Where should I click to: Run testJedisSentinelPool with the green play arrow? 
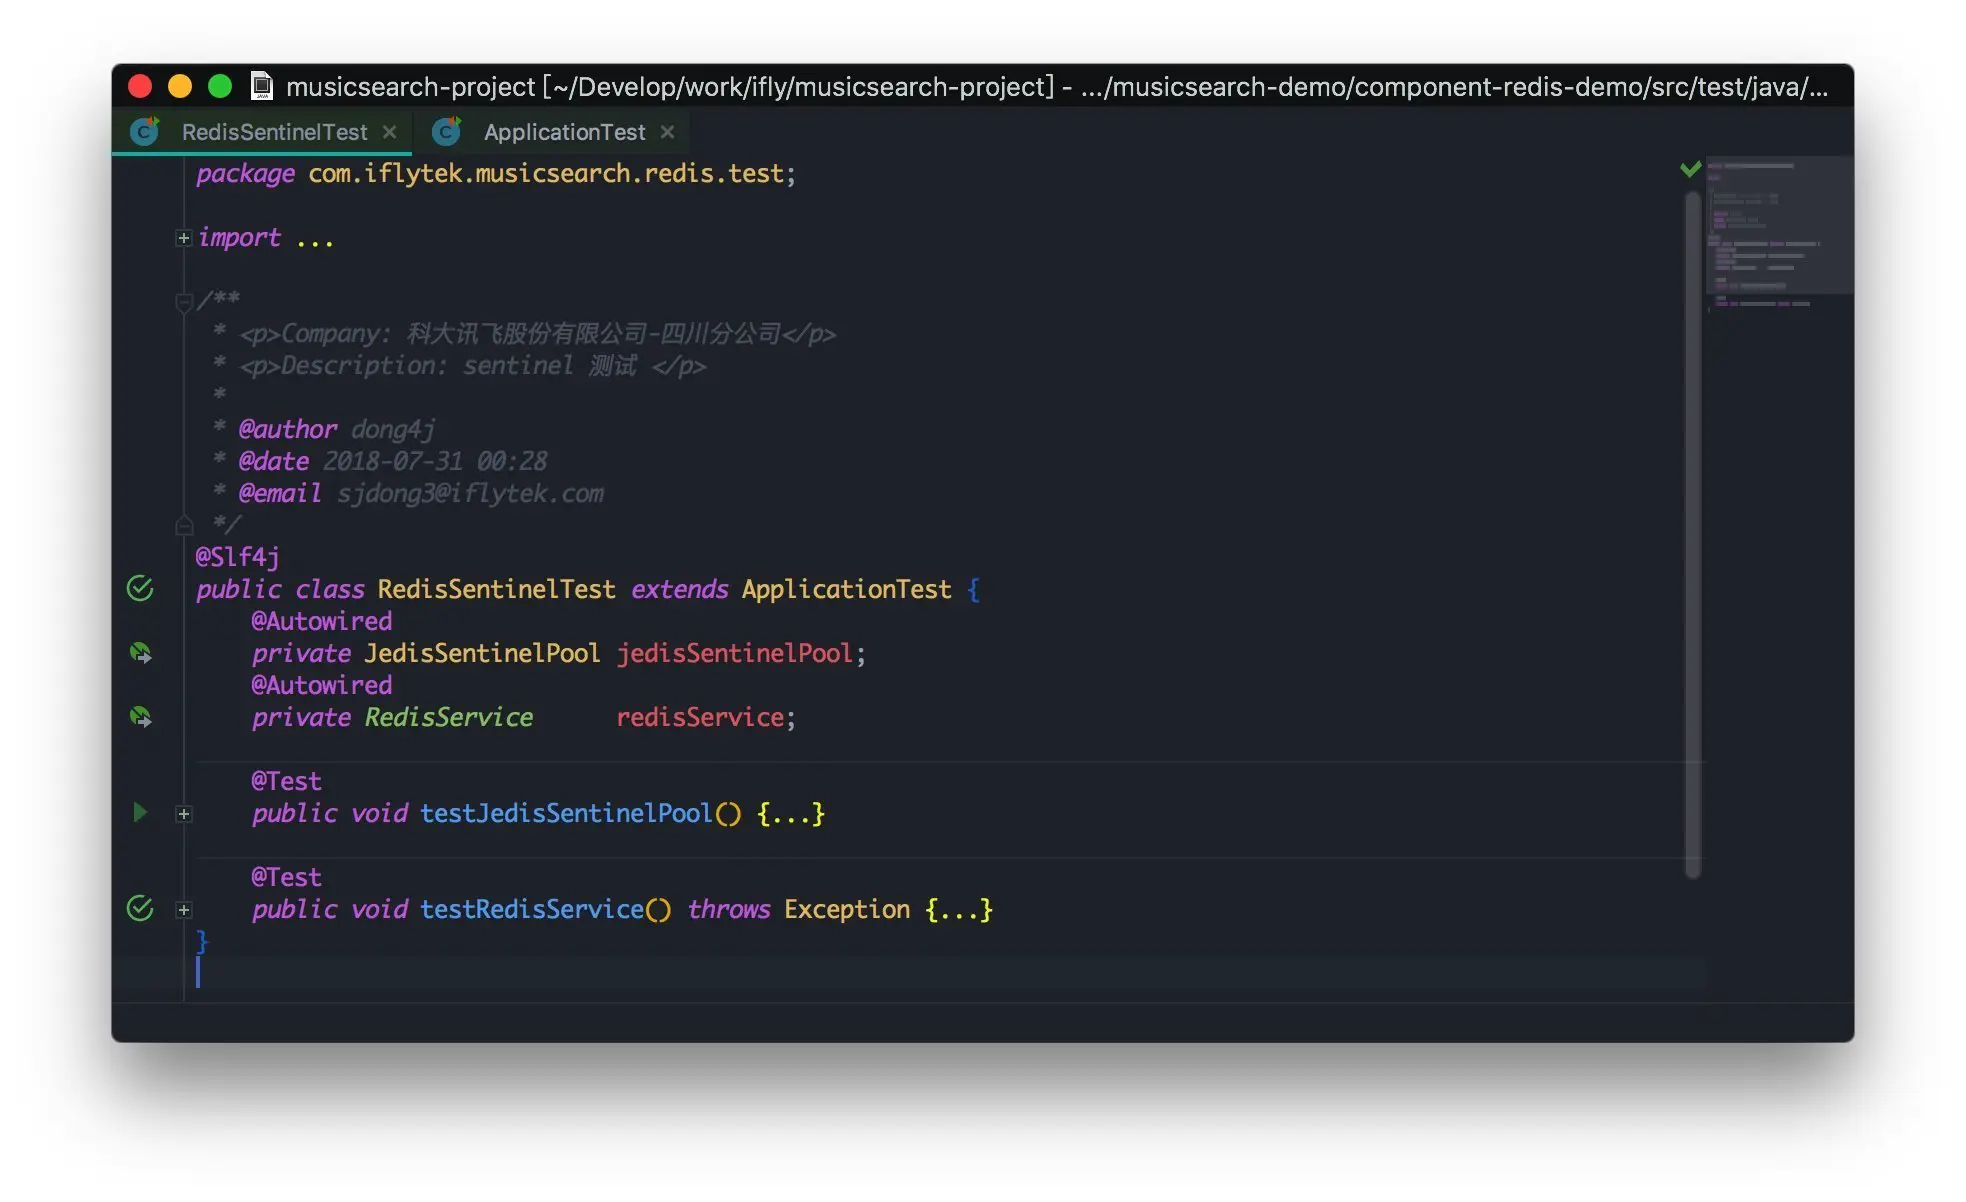[x=140, y=812]
